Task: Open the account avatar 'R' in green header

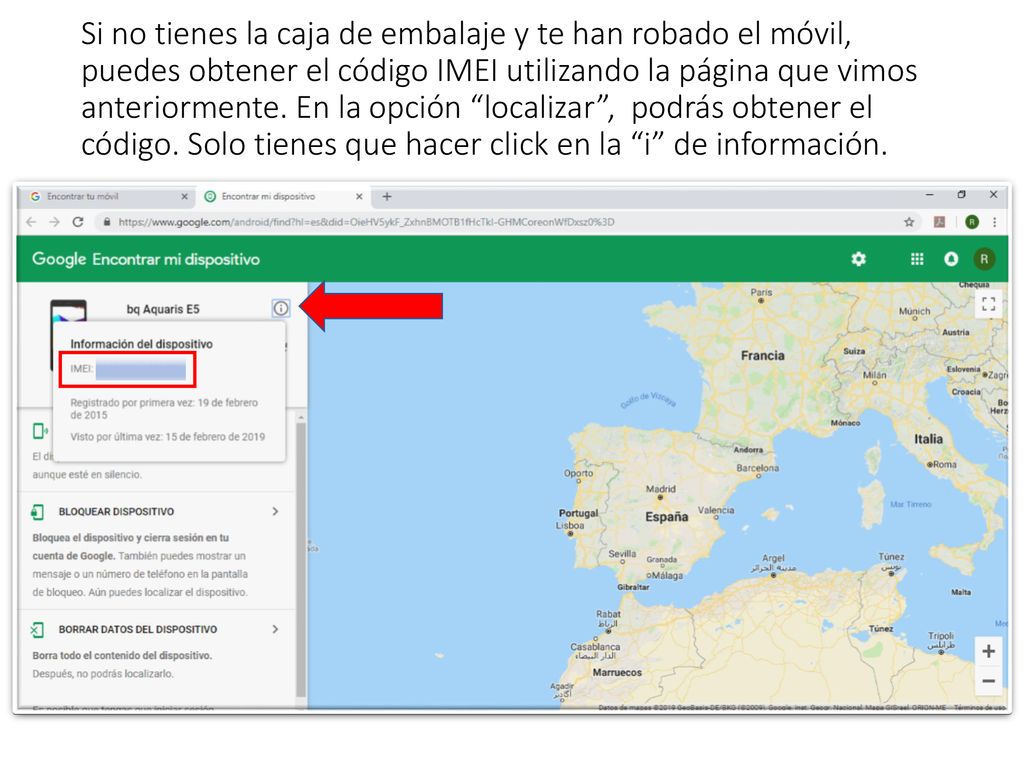Action: (x=984, y=259)
